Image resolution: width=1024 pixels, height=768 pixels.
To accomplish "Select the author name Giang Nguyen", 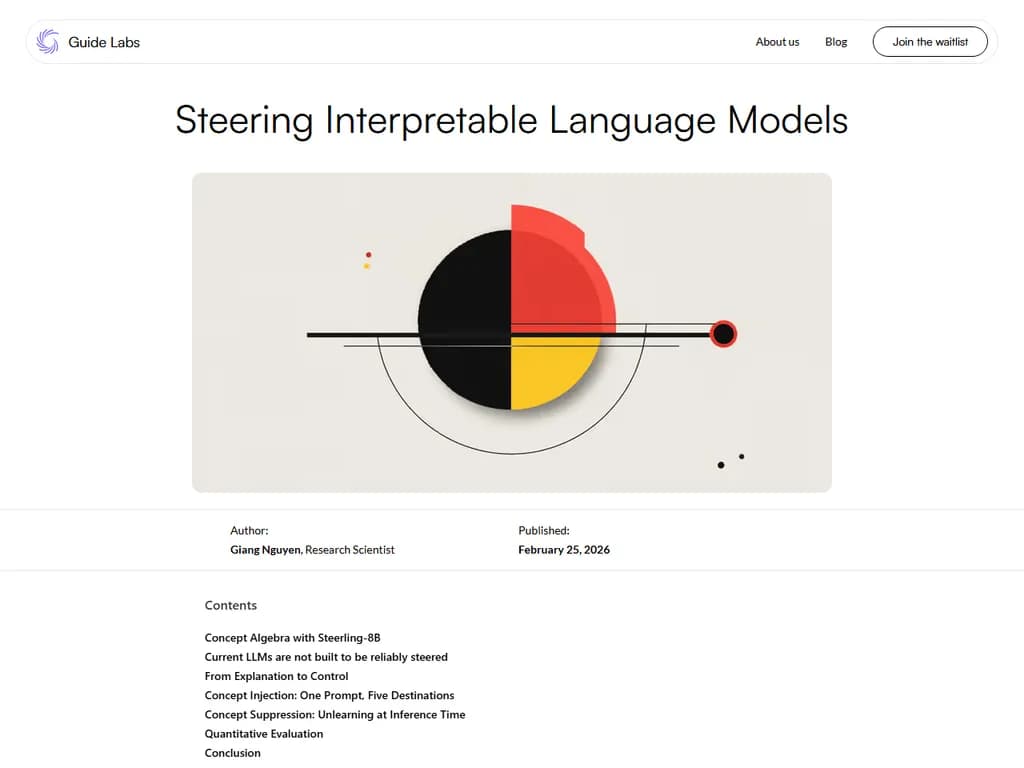I will point(266,550).
